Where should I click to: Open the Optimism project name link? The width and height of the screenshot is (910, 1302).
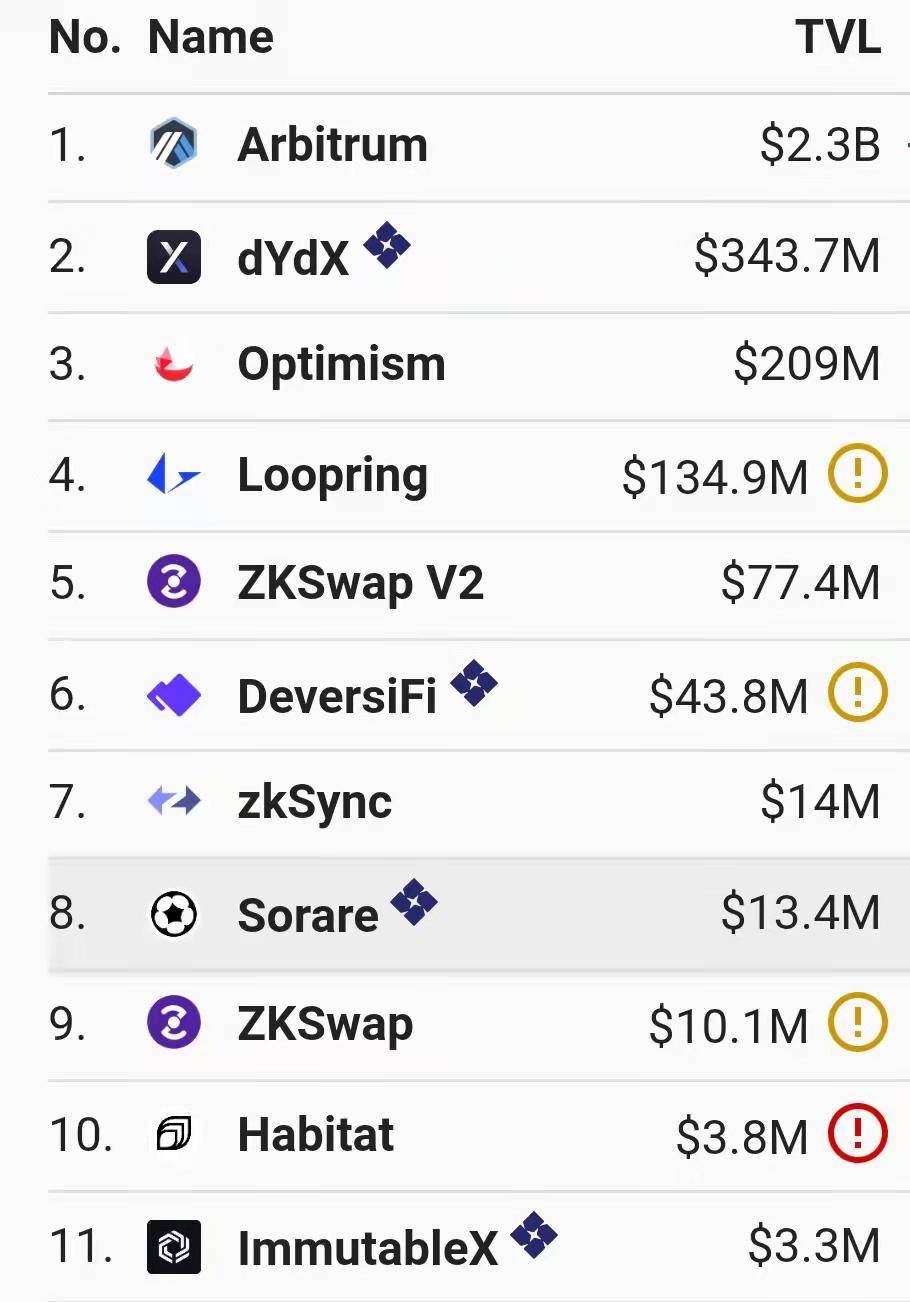(342, 366)
